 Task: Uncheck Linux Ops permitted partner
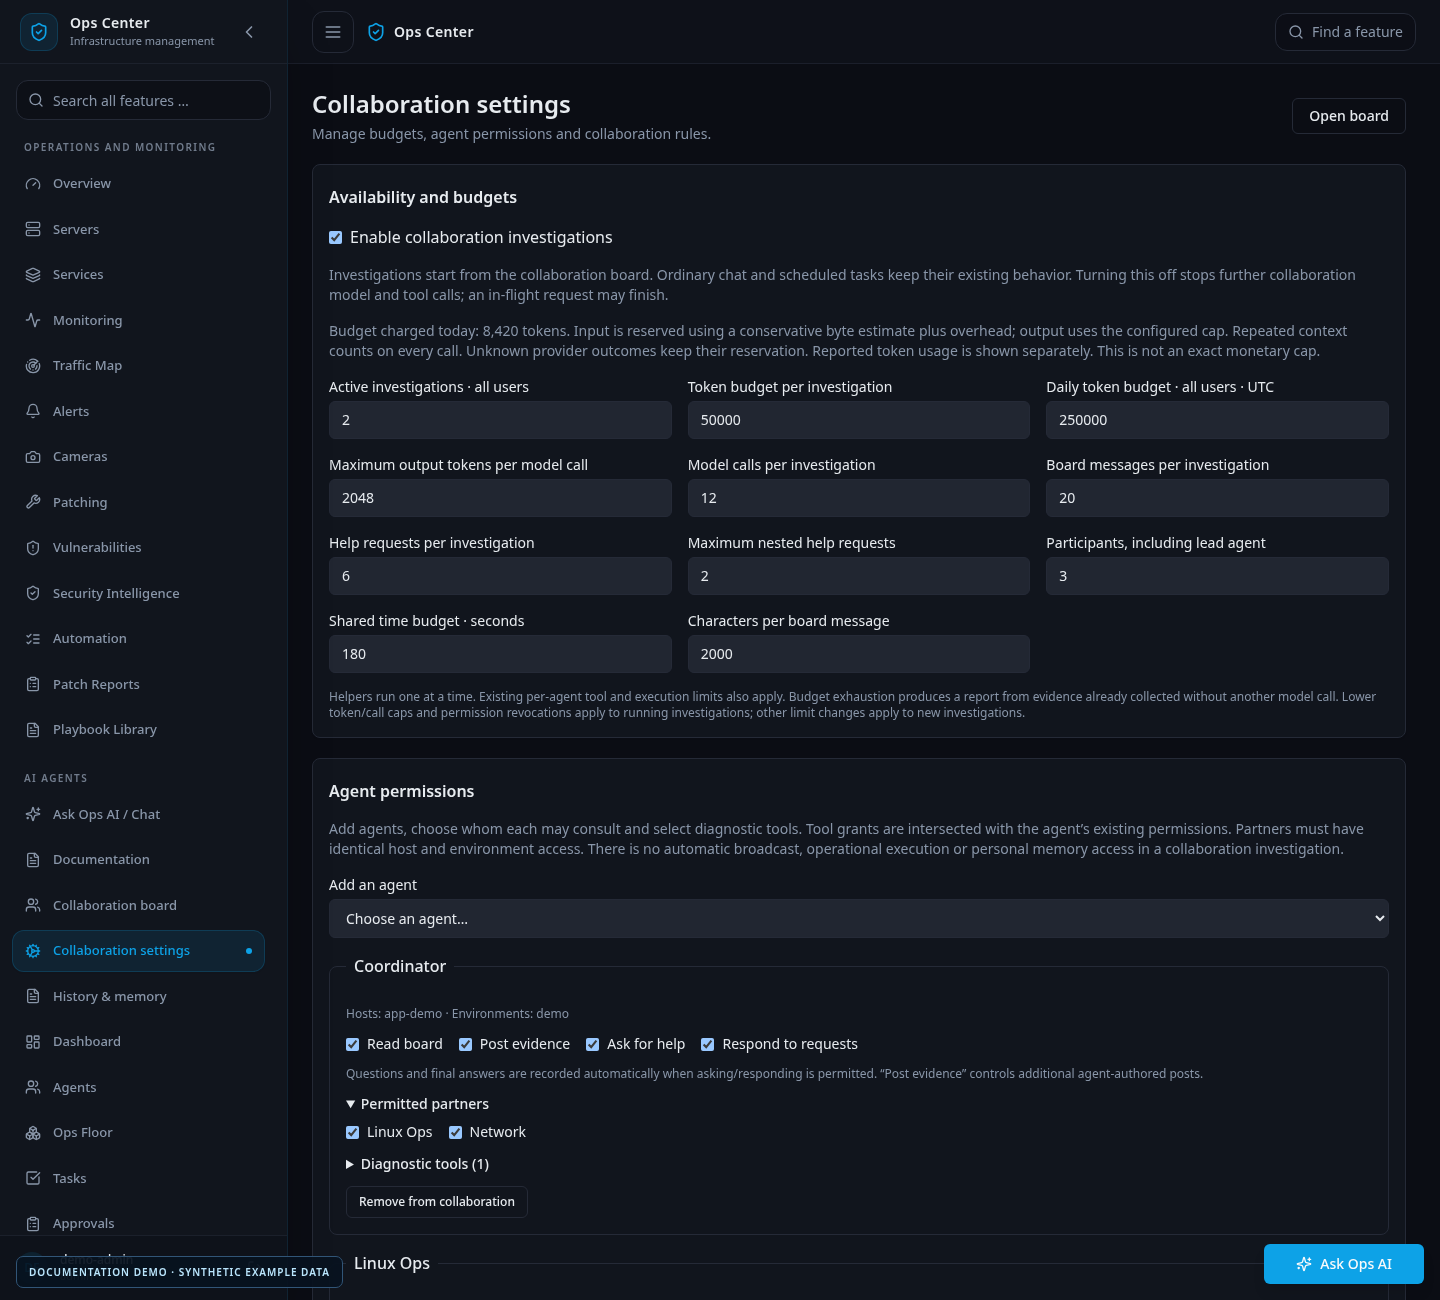pos(353,1133)
